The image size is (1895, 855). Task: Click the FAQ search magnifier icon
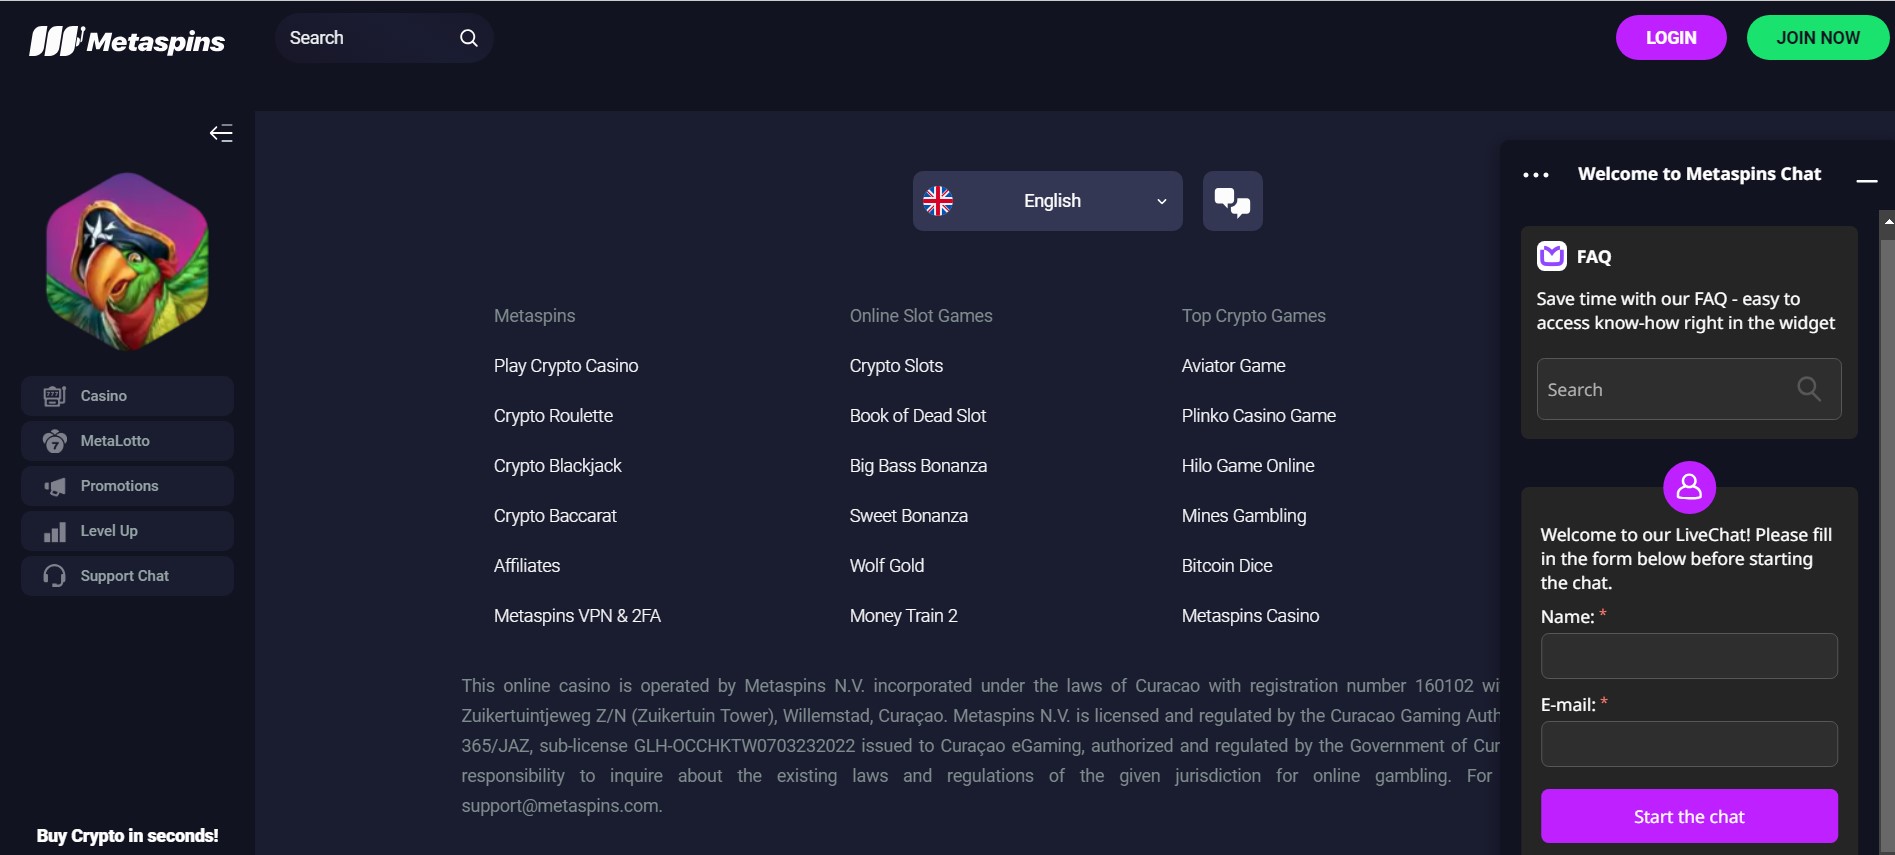pos(1808,389)
